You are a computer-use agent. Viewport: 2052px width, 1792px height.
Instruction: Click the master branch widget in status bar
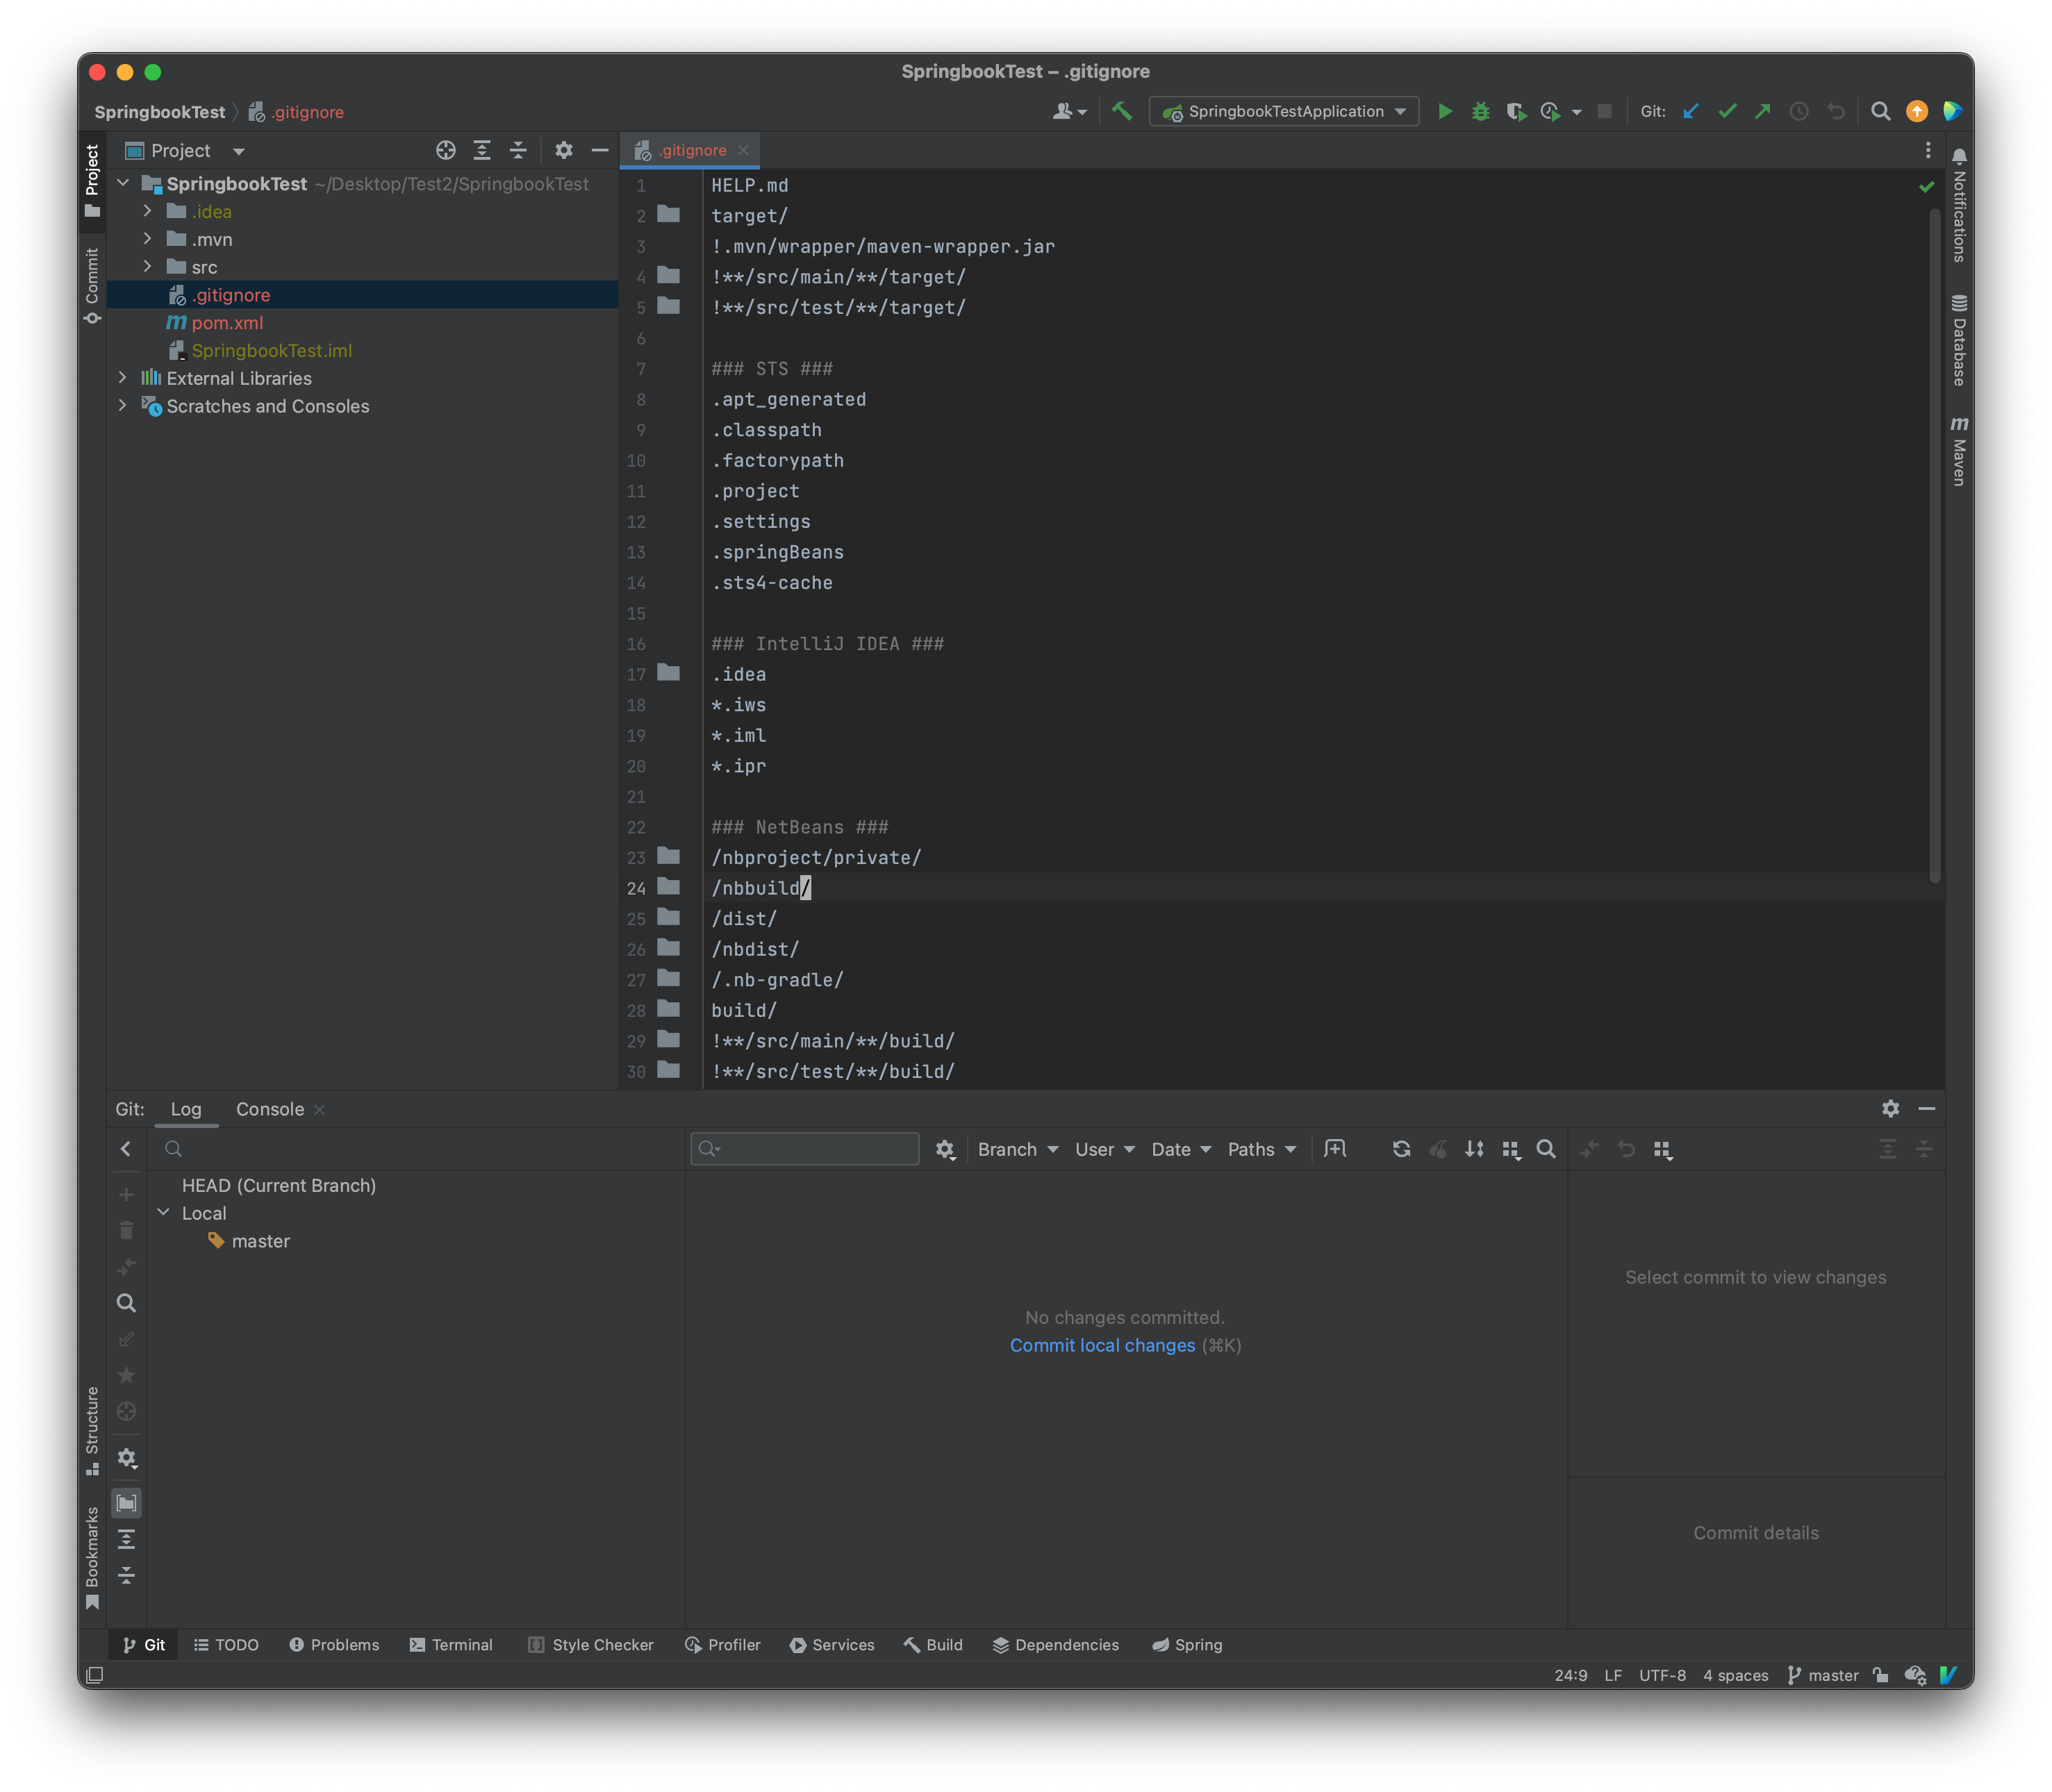point(1823,1675)
